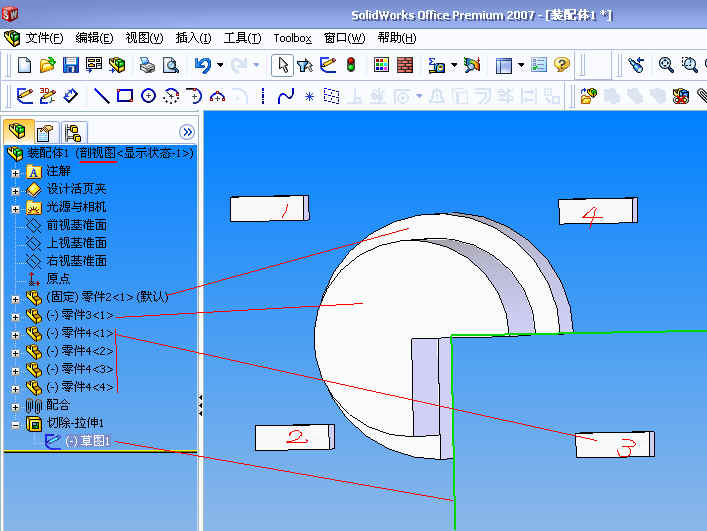707x531 pixels.
Task: Click the Undo arrow icon
Action: [x=202, y=65]
